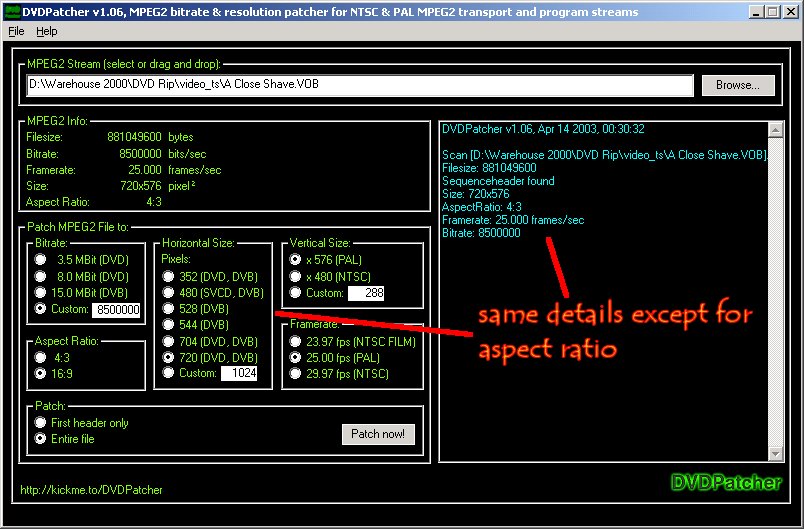Open the File menu
Image resolution: width=804 pixels, height=529 pixels.
(16, 32)
